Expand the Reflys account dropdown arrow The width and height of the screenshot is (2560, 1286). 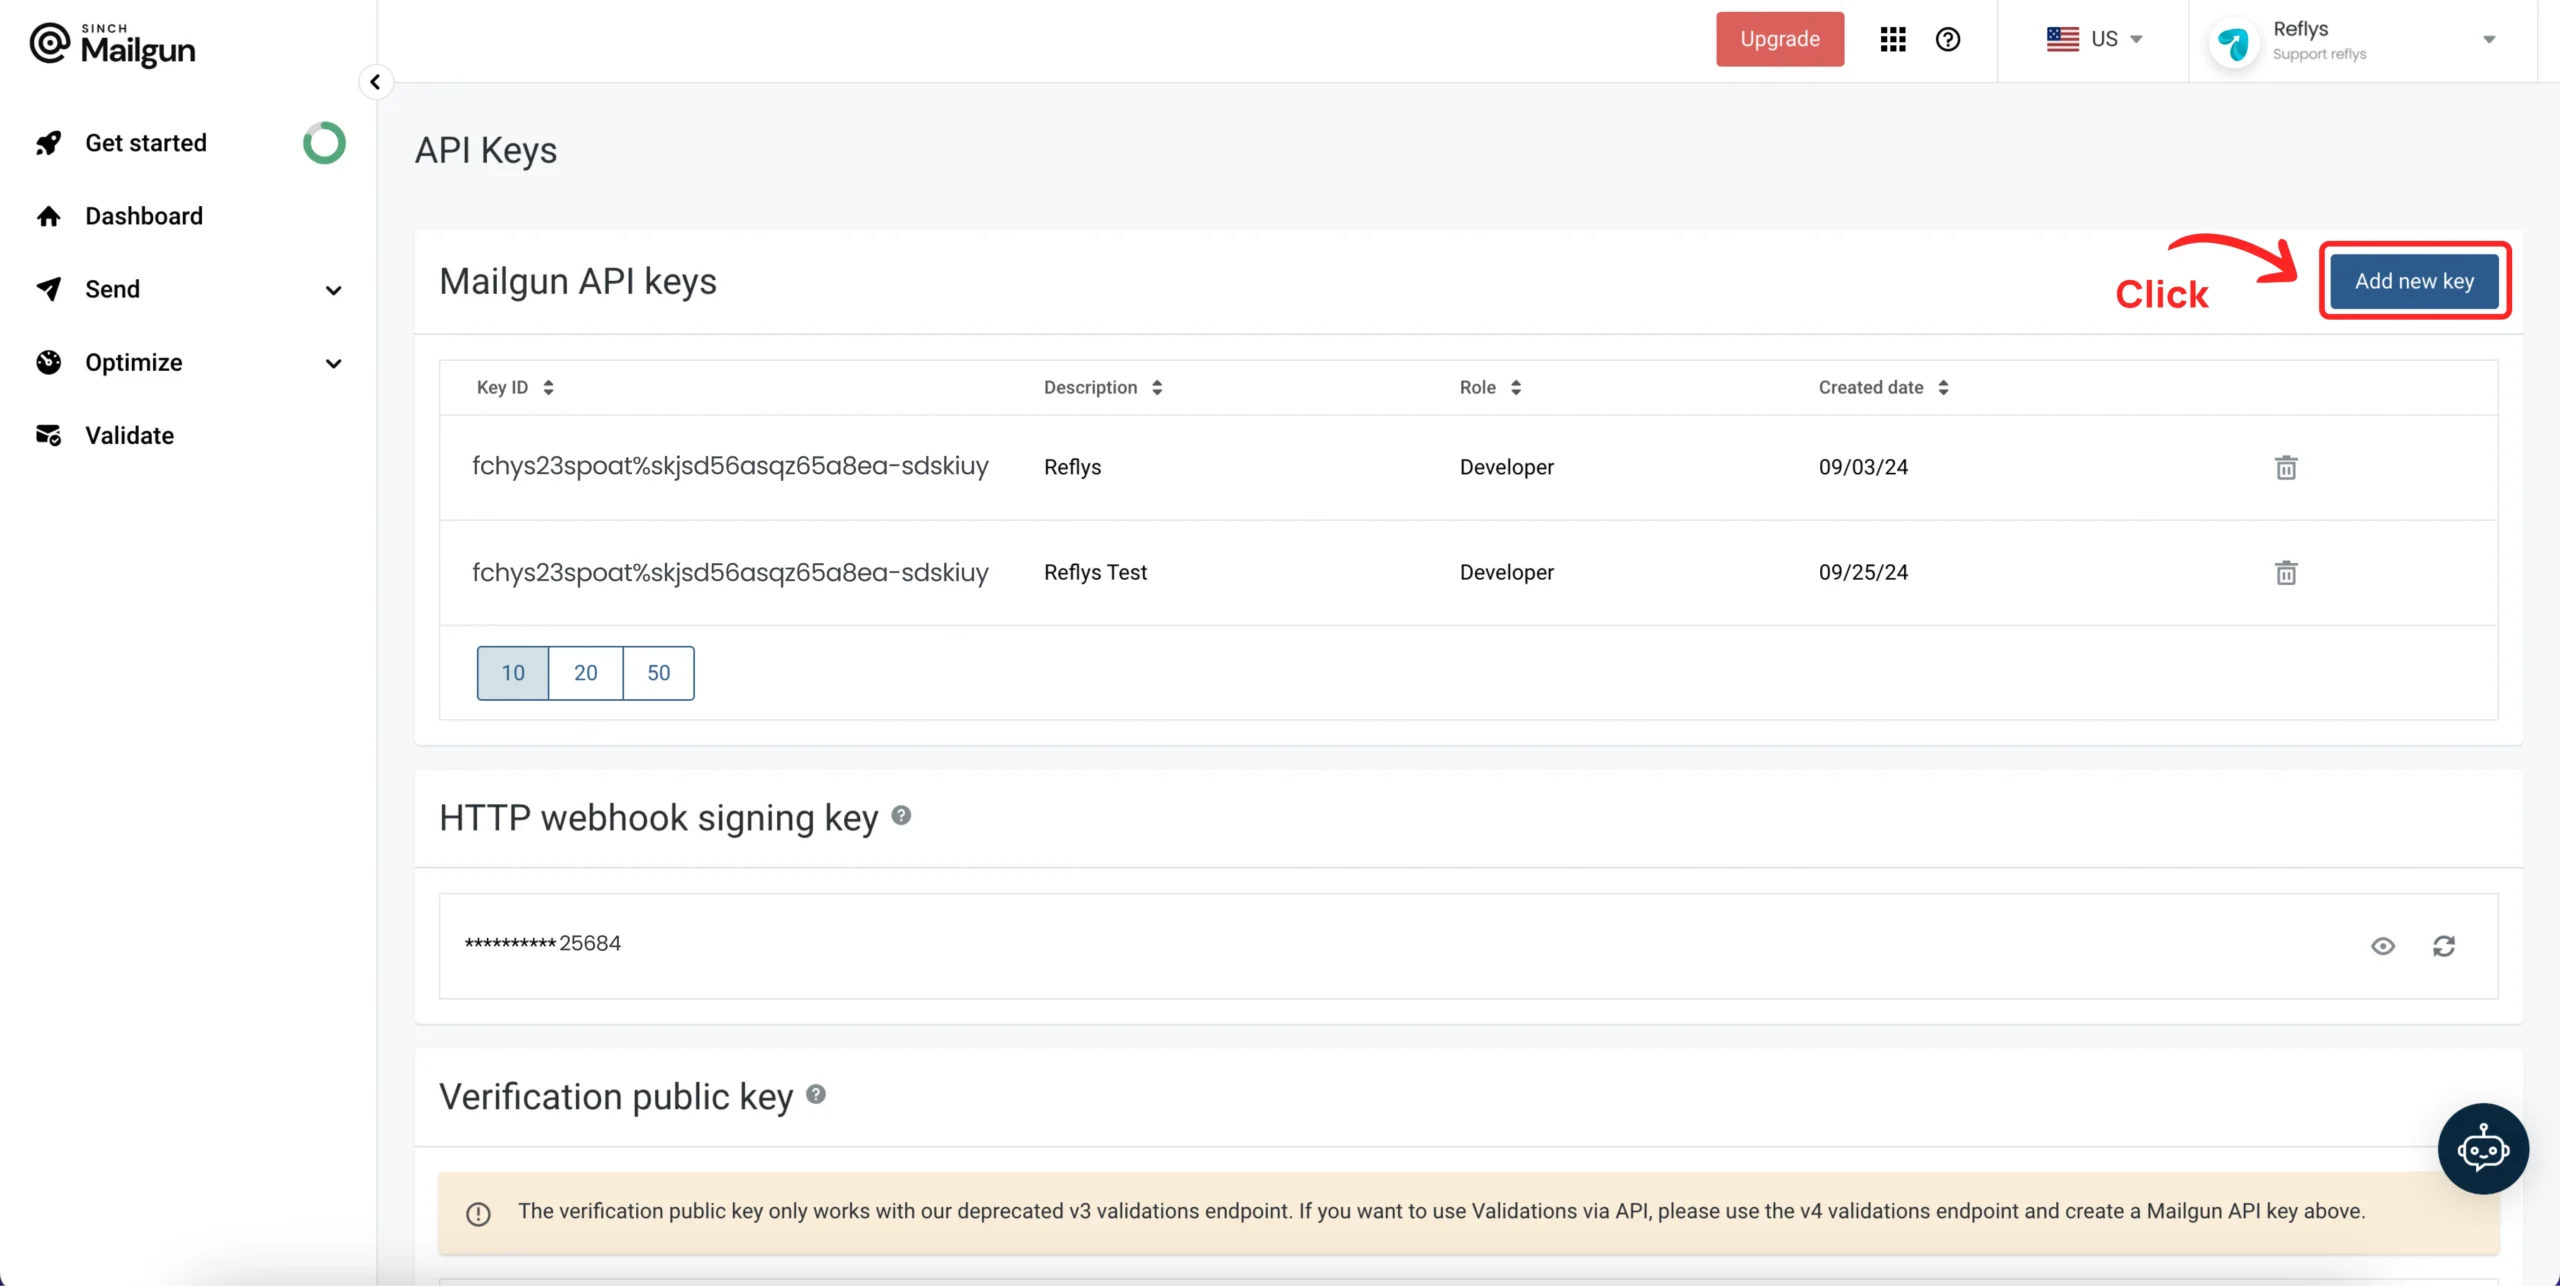pyautogui.click(x=2489, y=40)
